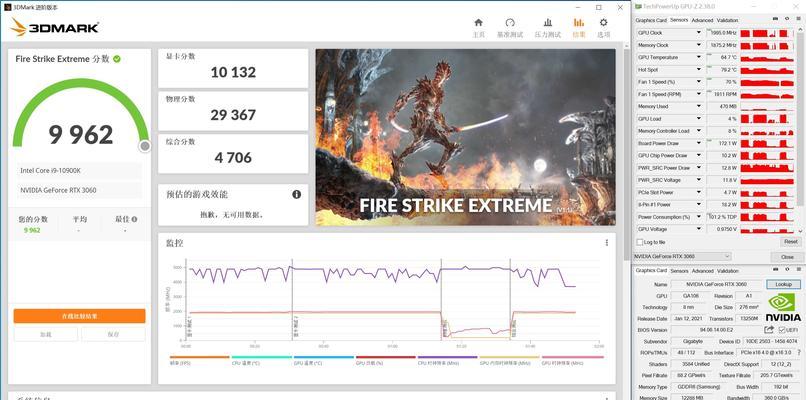Click the BIOS Version field in GPU-Z
Viewport: 806px width, 400px height.
pos(716,330)
